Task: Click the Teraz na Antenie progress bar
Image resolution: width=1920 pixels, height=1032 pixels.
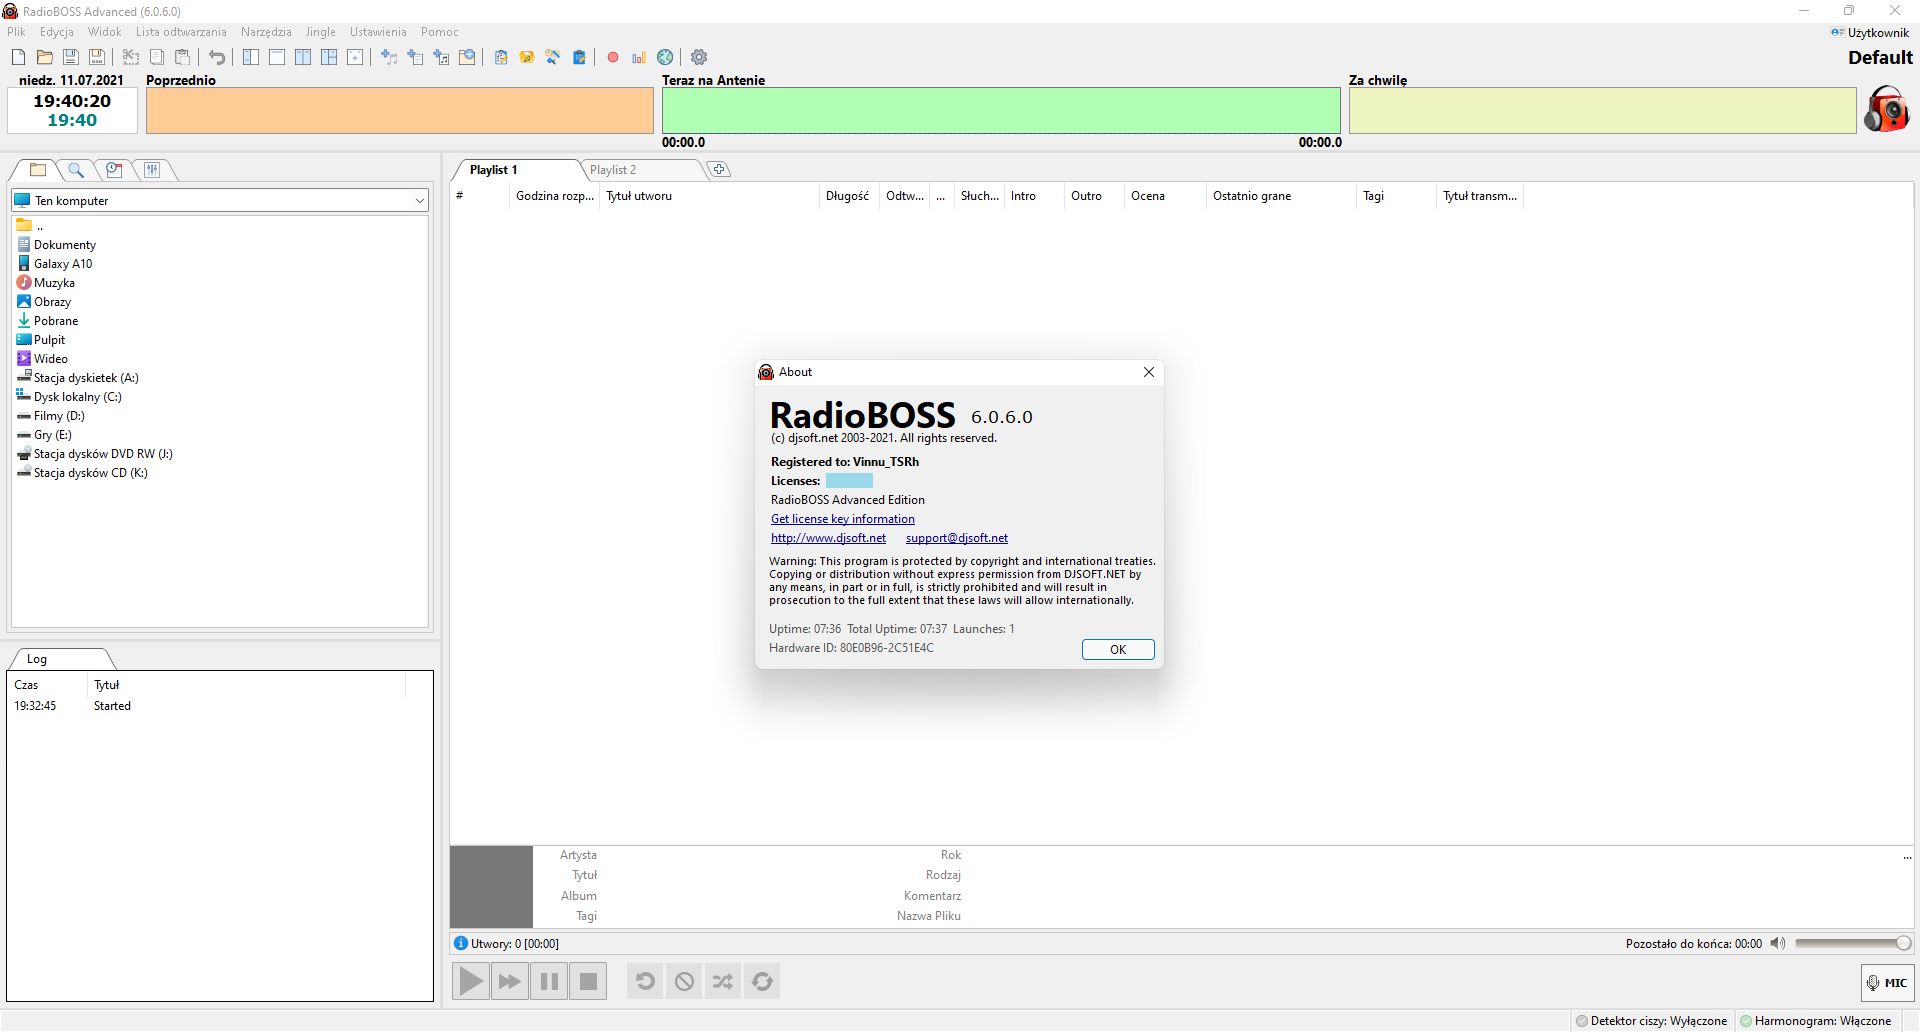Action: (1001, 110)
